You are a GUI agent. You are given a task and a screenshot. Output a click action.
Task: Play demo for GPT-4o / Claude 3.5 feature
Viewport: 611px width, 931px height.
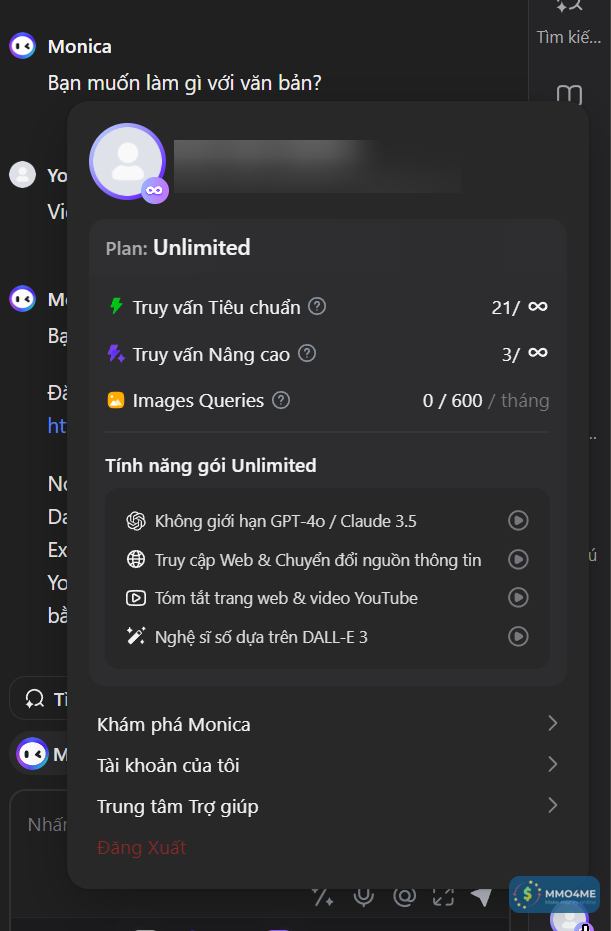tap(518, 520)
